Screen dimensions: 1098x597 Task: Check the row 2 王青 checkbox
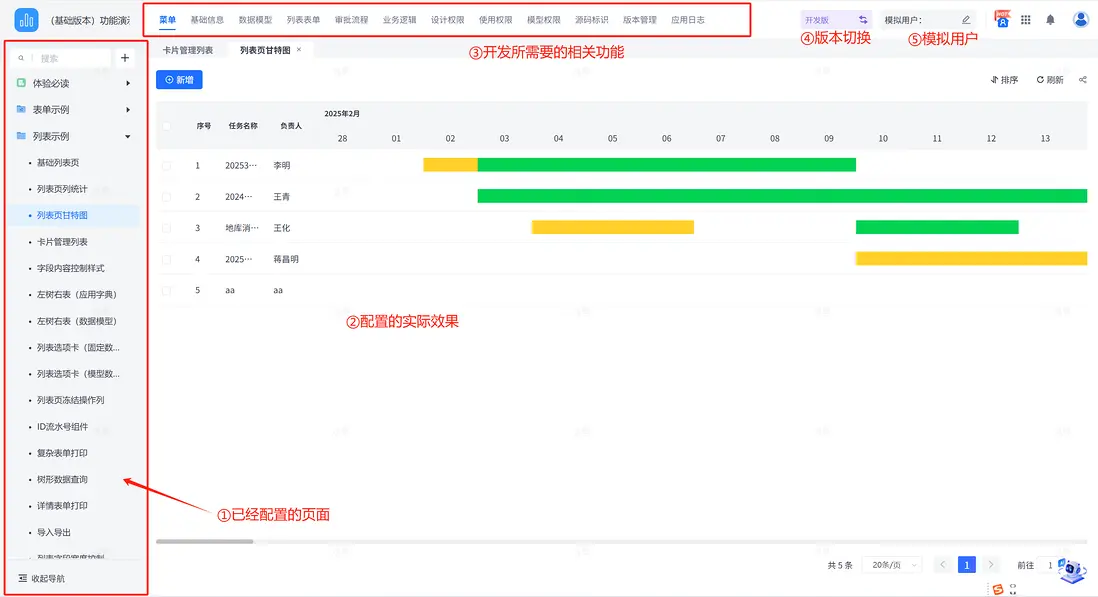(166, 197)
